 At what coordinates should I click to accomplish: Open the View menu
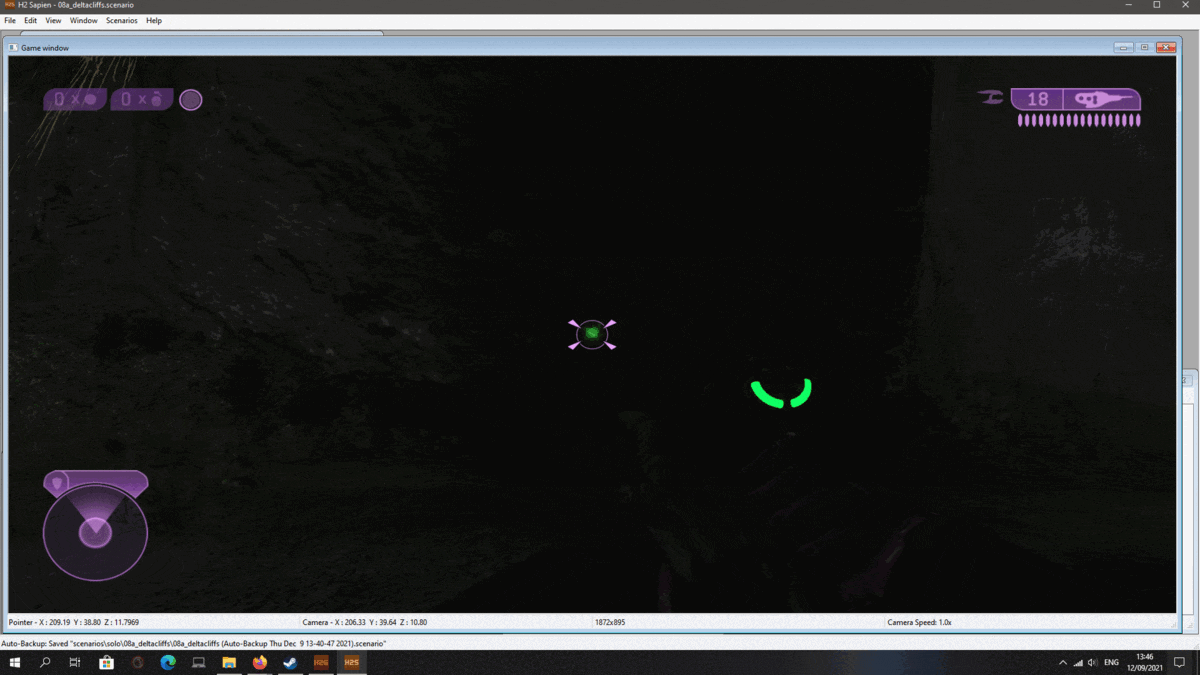click(x=53, y=20)
